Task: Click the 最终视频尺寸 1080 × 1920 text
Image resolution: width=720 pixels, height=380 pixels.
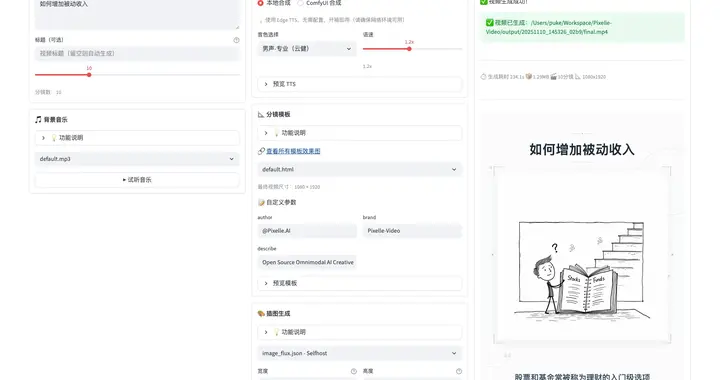Action: [289, 187]
